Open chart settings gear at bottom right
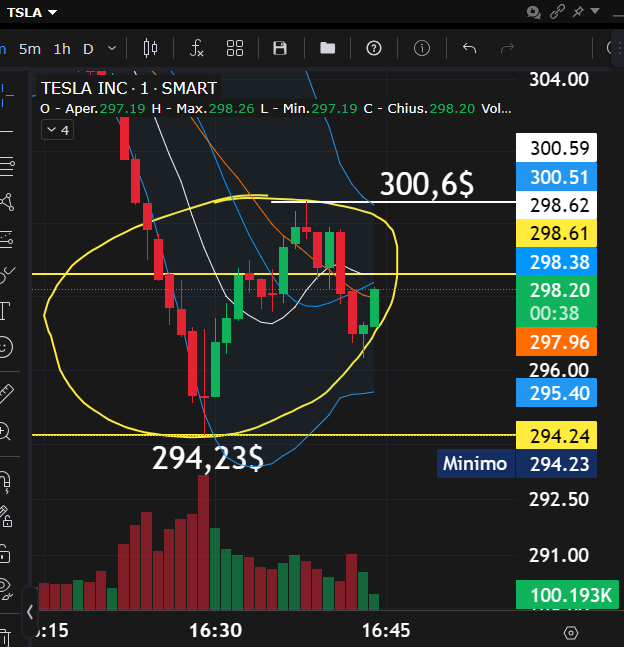Viewport: 624px width, 647px height. (571, 633)
